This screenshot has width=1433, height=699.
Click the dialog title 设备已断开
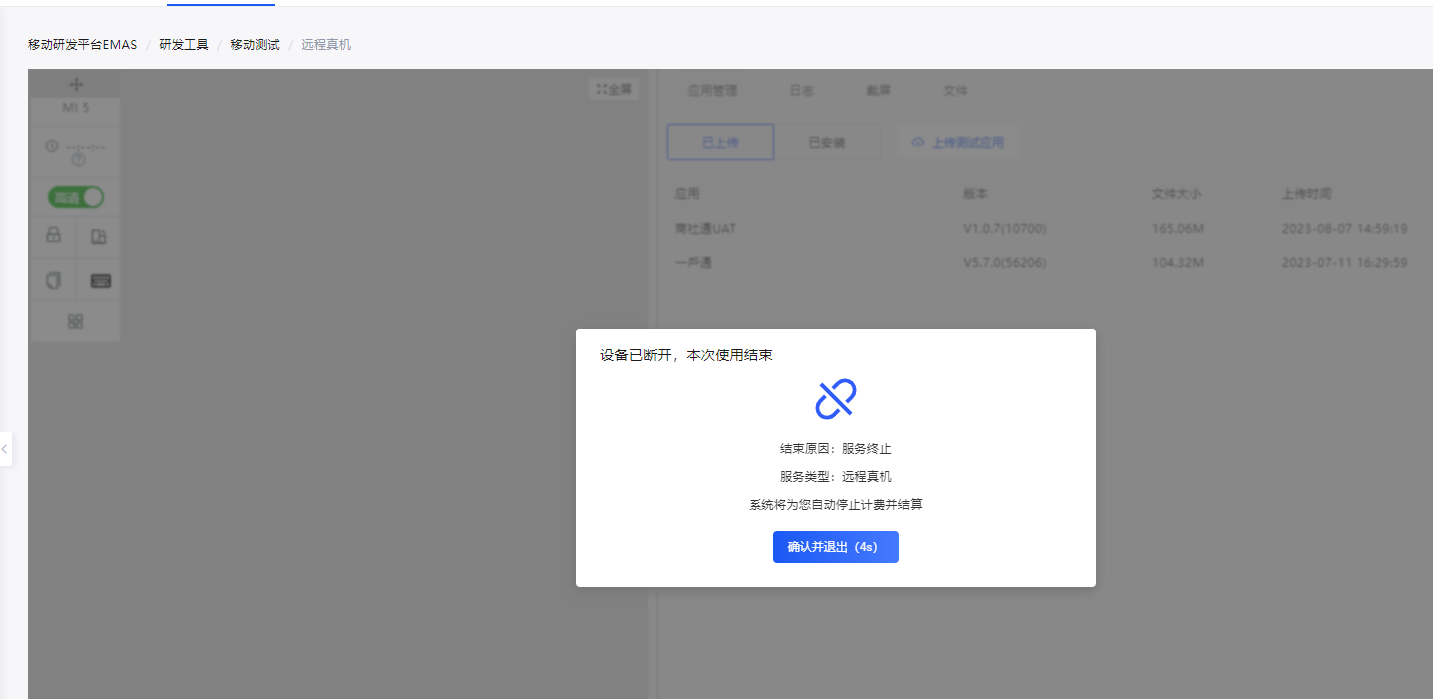click(686, 355)
